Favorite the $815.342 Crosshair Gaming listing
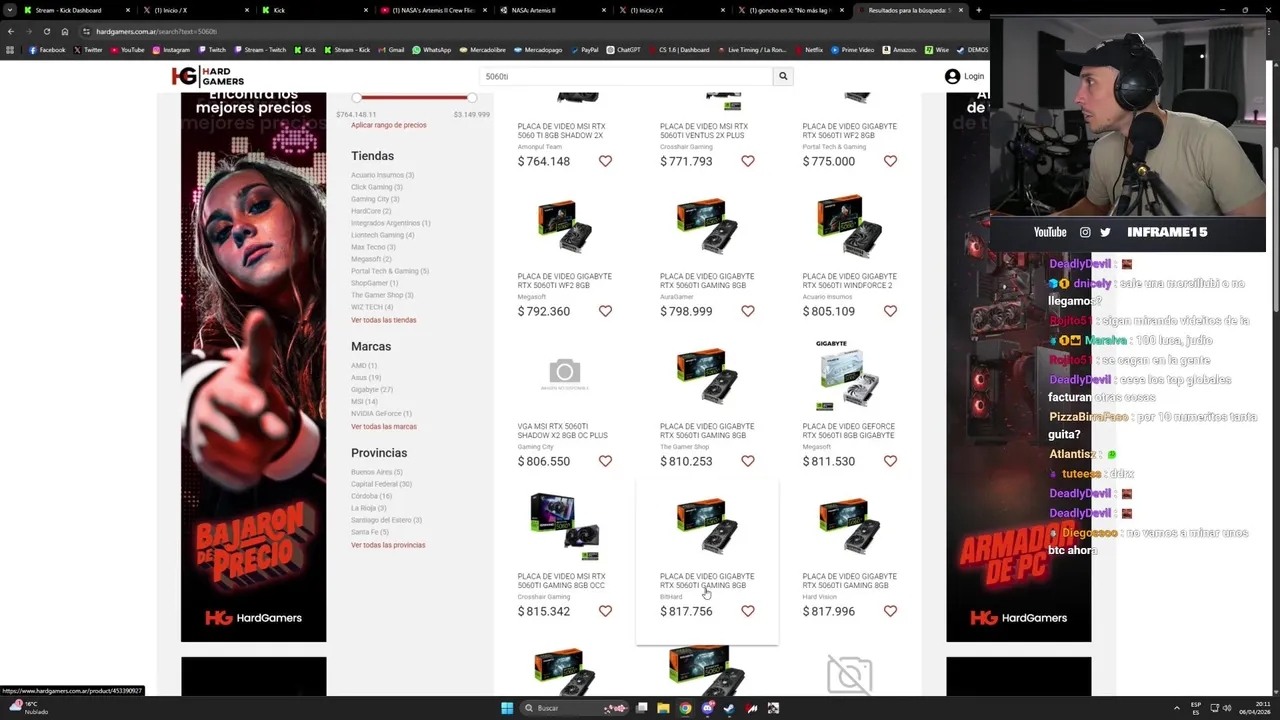 tap(605, 611)
